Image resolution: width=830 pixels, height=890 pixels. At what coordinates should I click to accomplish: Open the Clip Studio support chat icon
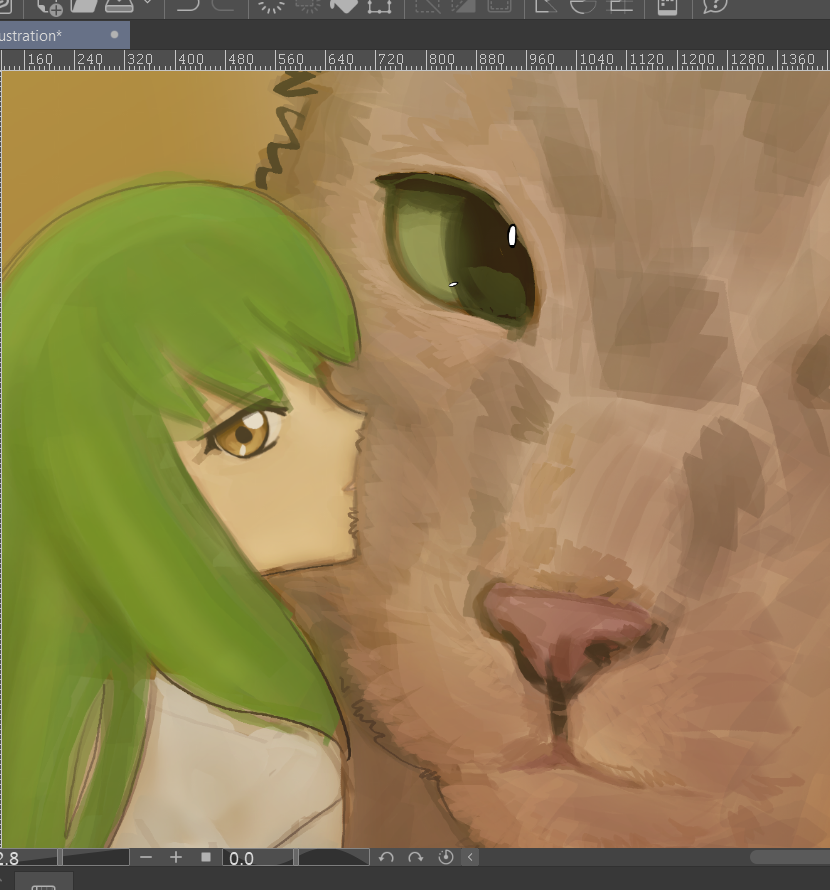715,5
